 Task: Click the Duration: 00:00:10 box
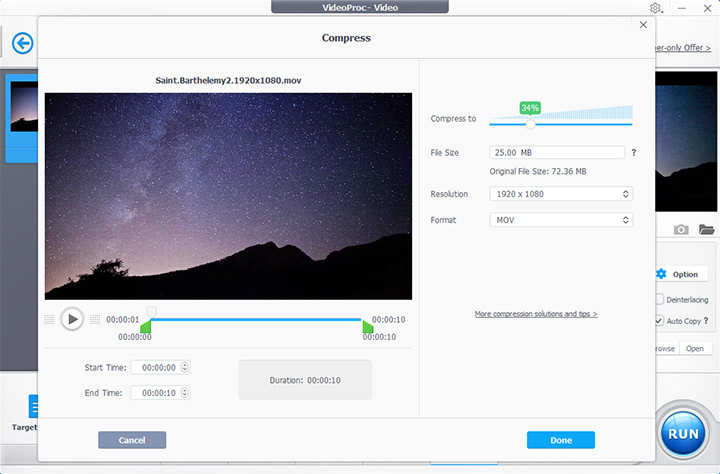point(305,380)
